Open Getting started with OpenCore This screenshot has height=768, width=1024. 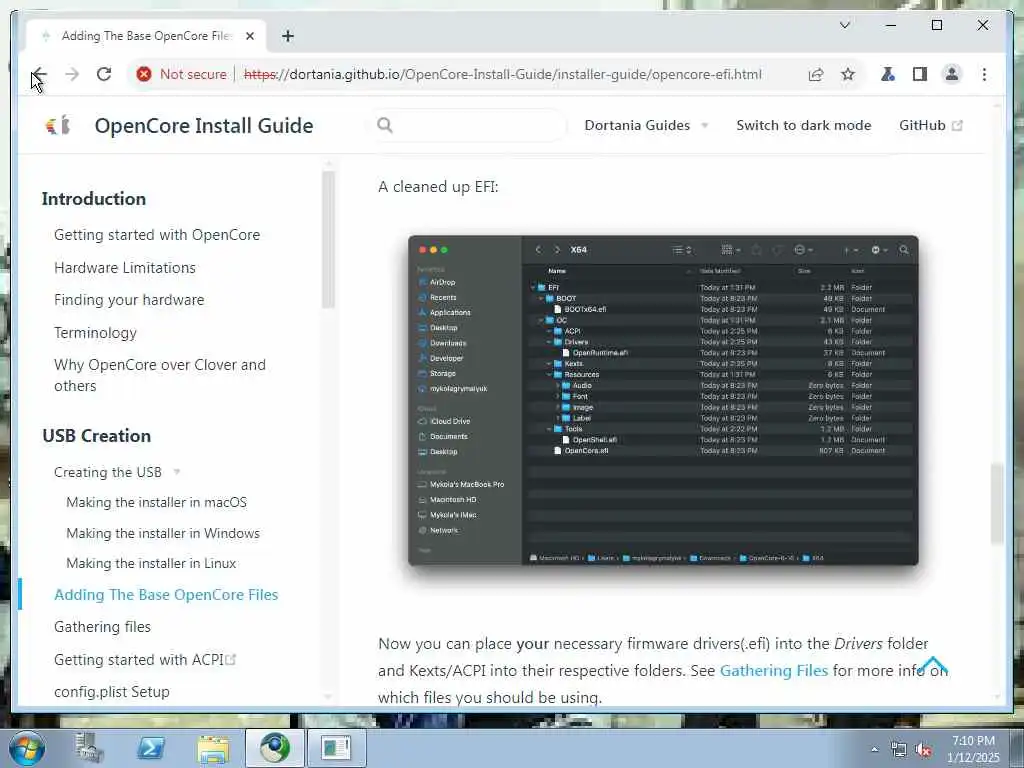(x=157, y=234)
